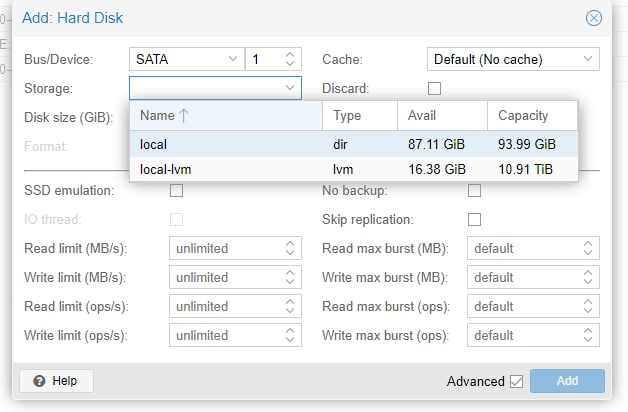The width and height of the screenshot is (628, 412).
Task: Select the local-lvm storage entry
Action: (x=354, y=169)
